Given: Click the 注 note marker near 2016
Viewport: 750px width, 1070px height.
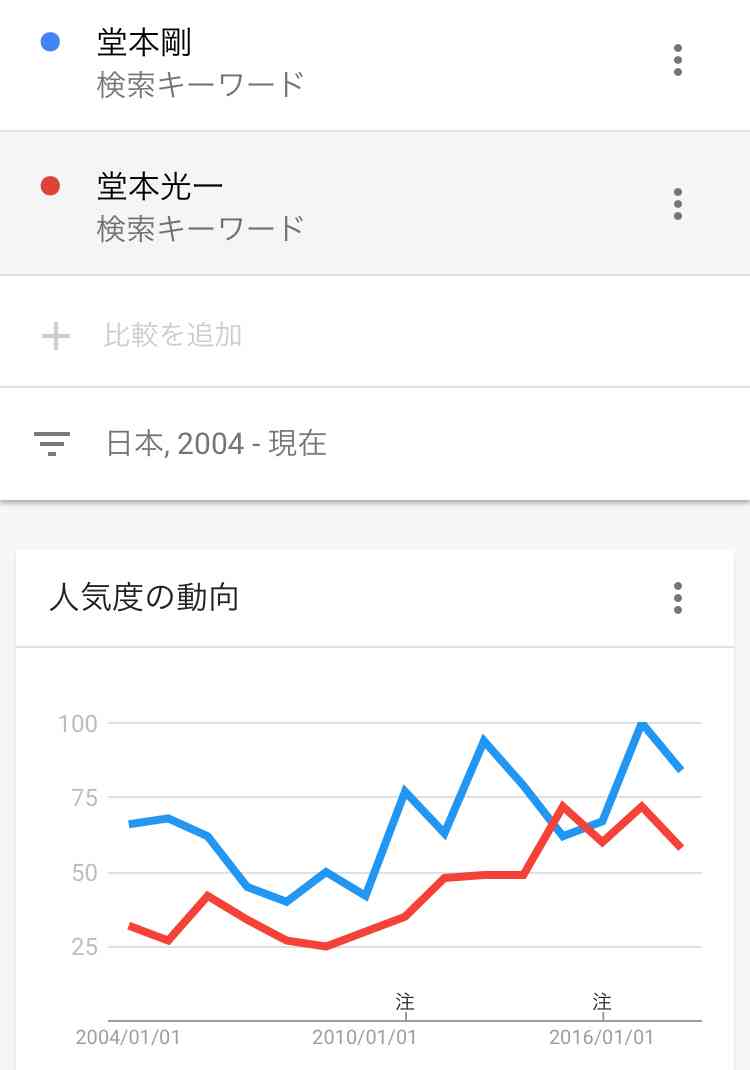Looking at the screenshot, I should 601,1002.
